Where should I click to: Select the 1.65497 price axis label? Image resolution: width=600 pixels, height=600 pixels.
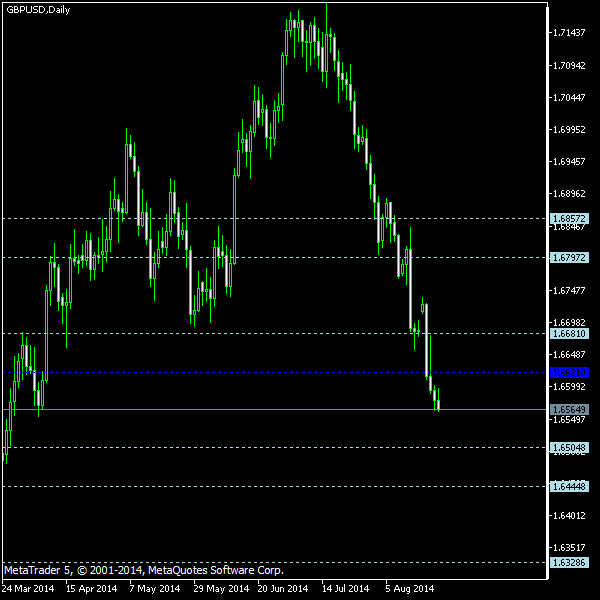point(569,420)
